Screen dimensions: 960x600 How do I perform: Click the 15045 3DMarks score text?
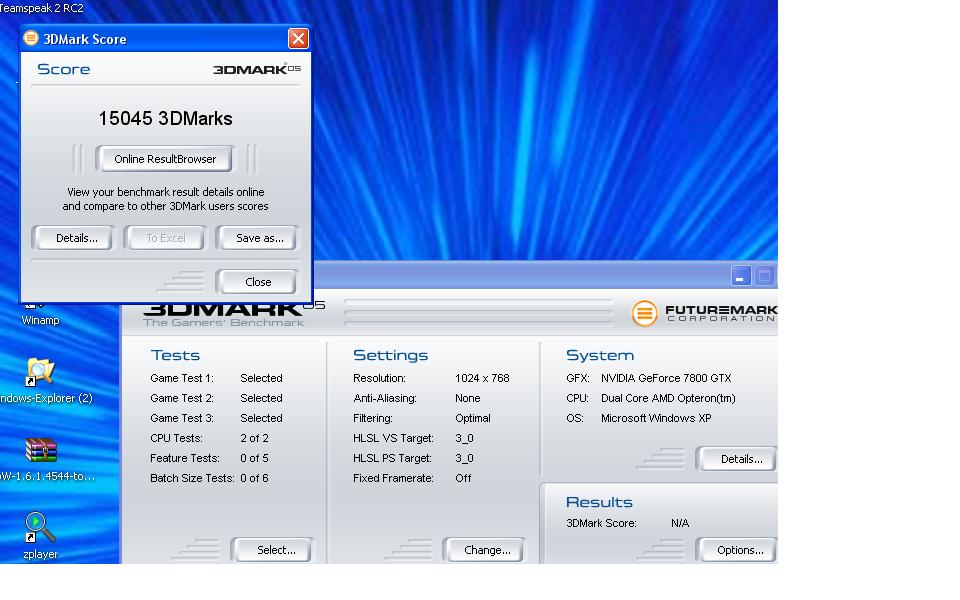tap(165, 118)
